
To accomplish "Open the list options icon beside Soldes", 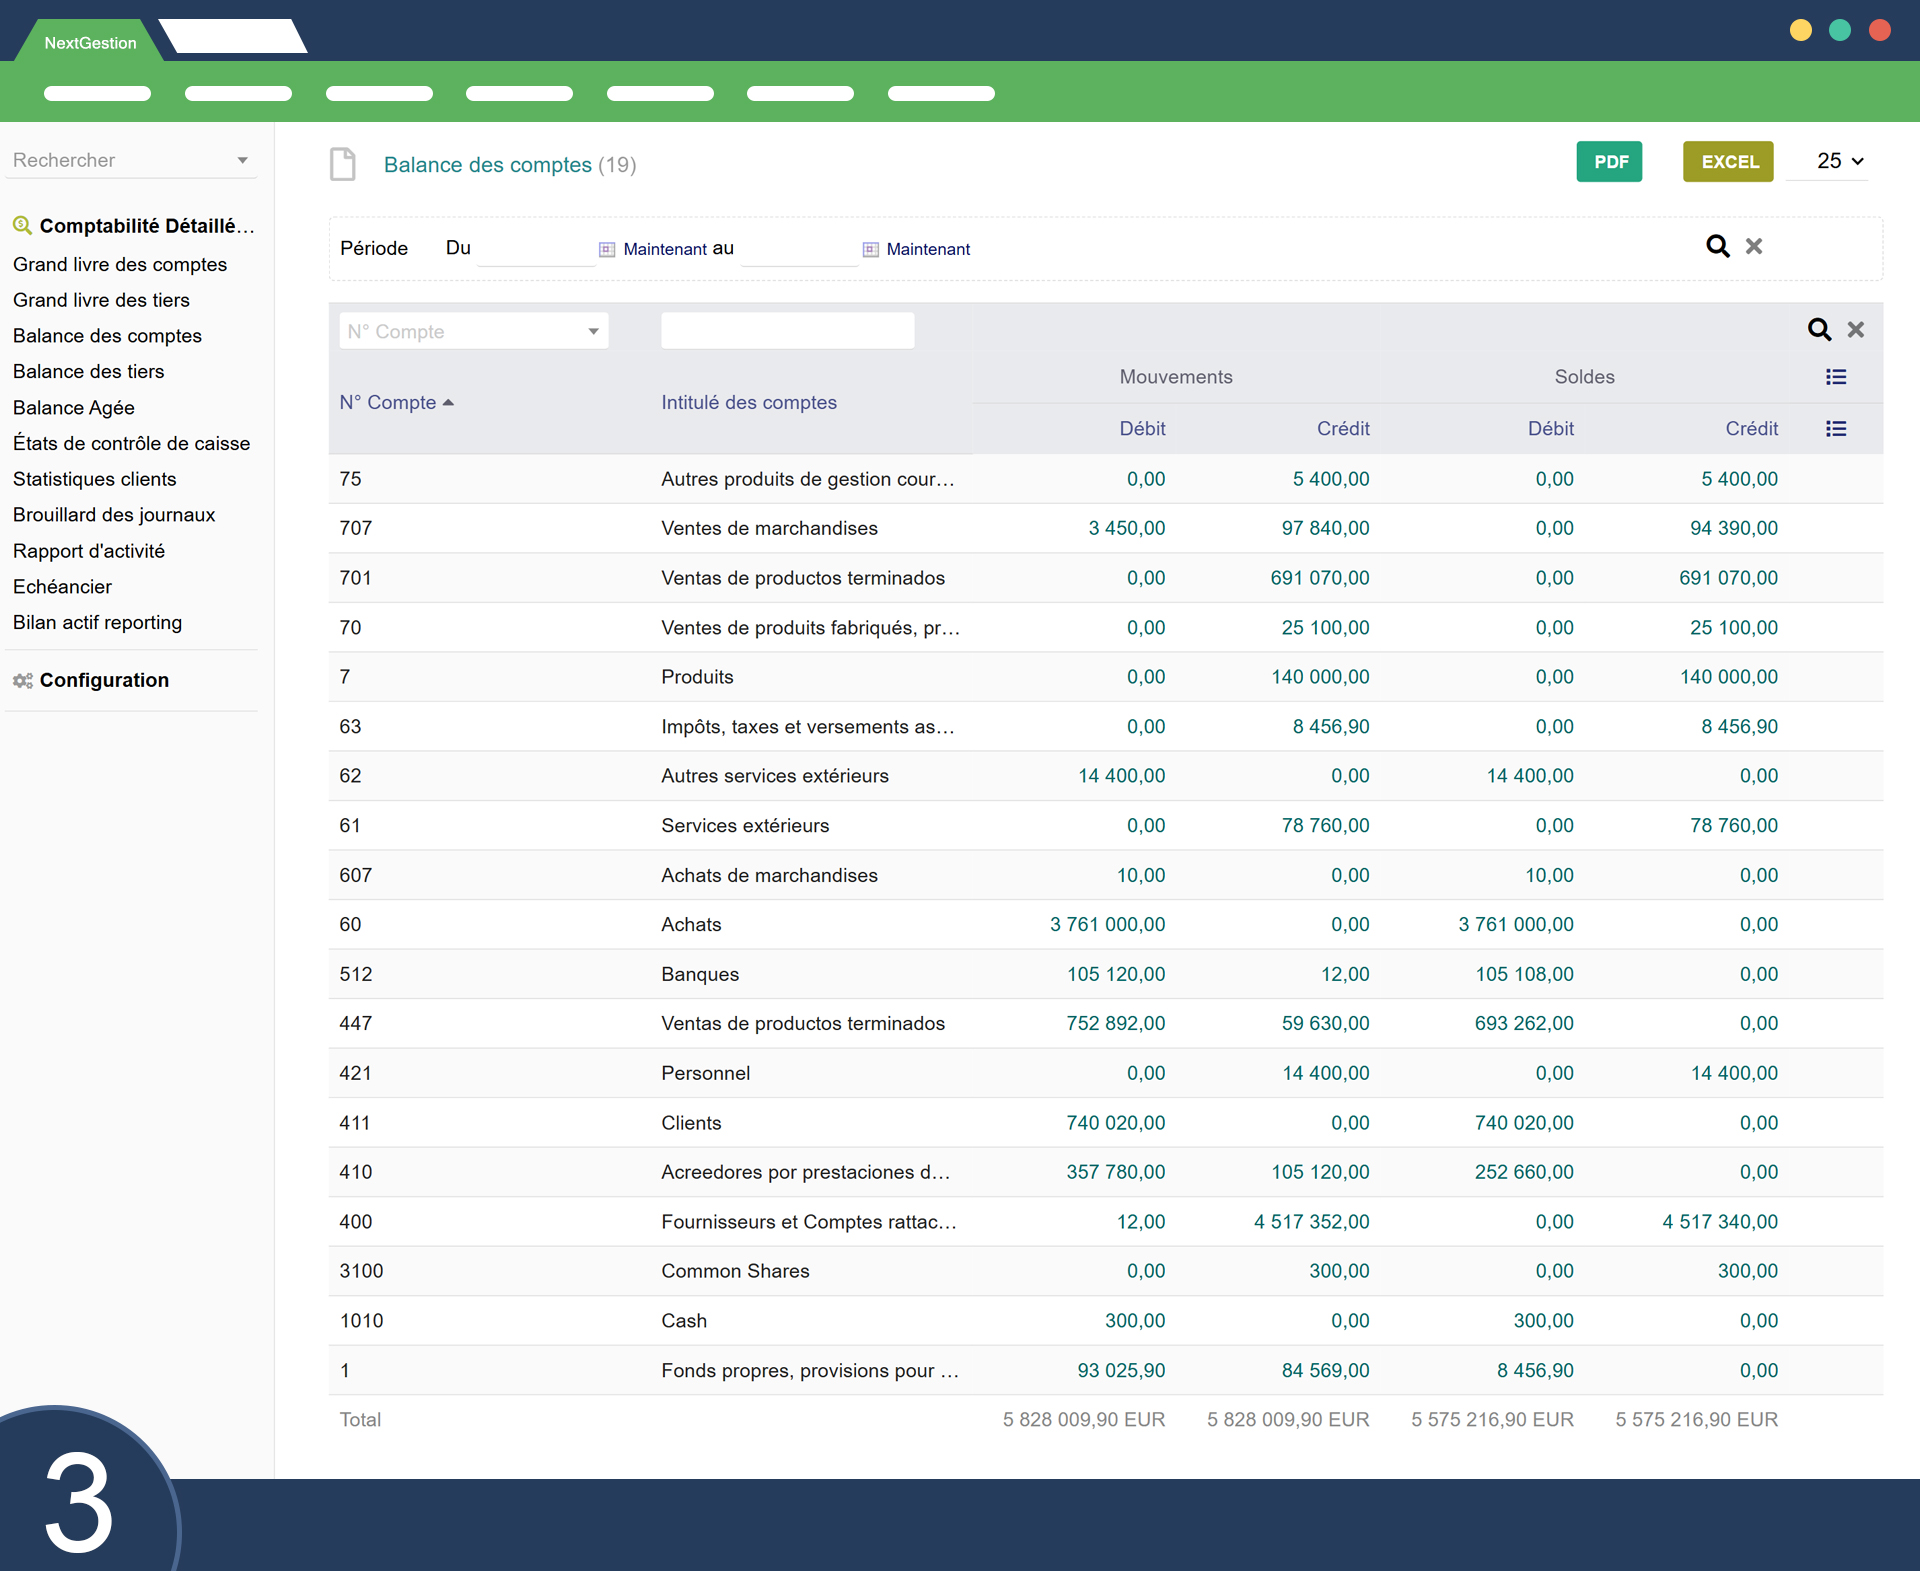I will click(x=1836, y=377).
